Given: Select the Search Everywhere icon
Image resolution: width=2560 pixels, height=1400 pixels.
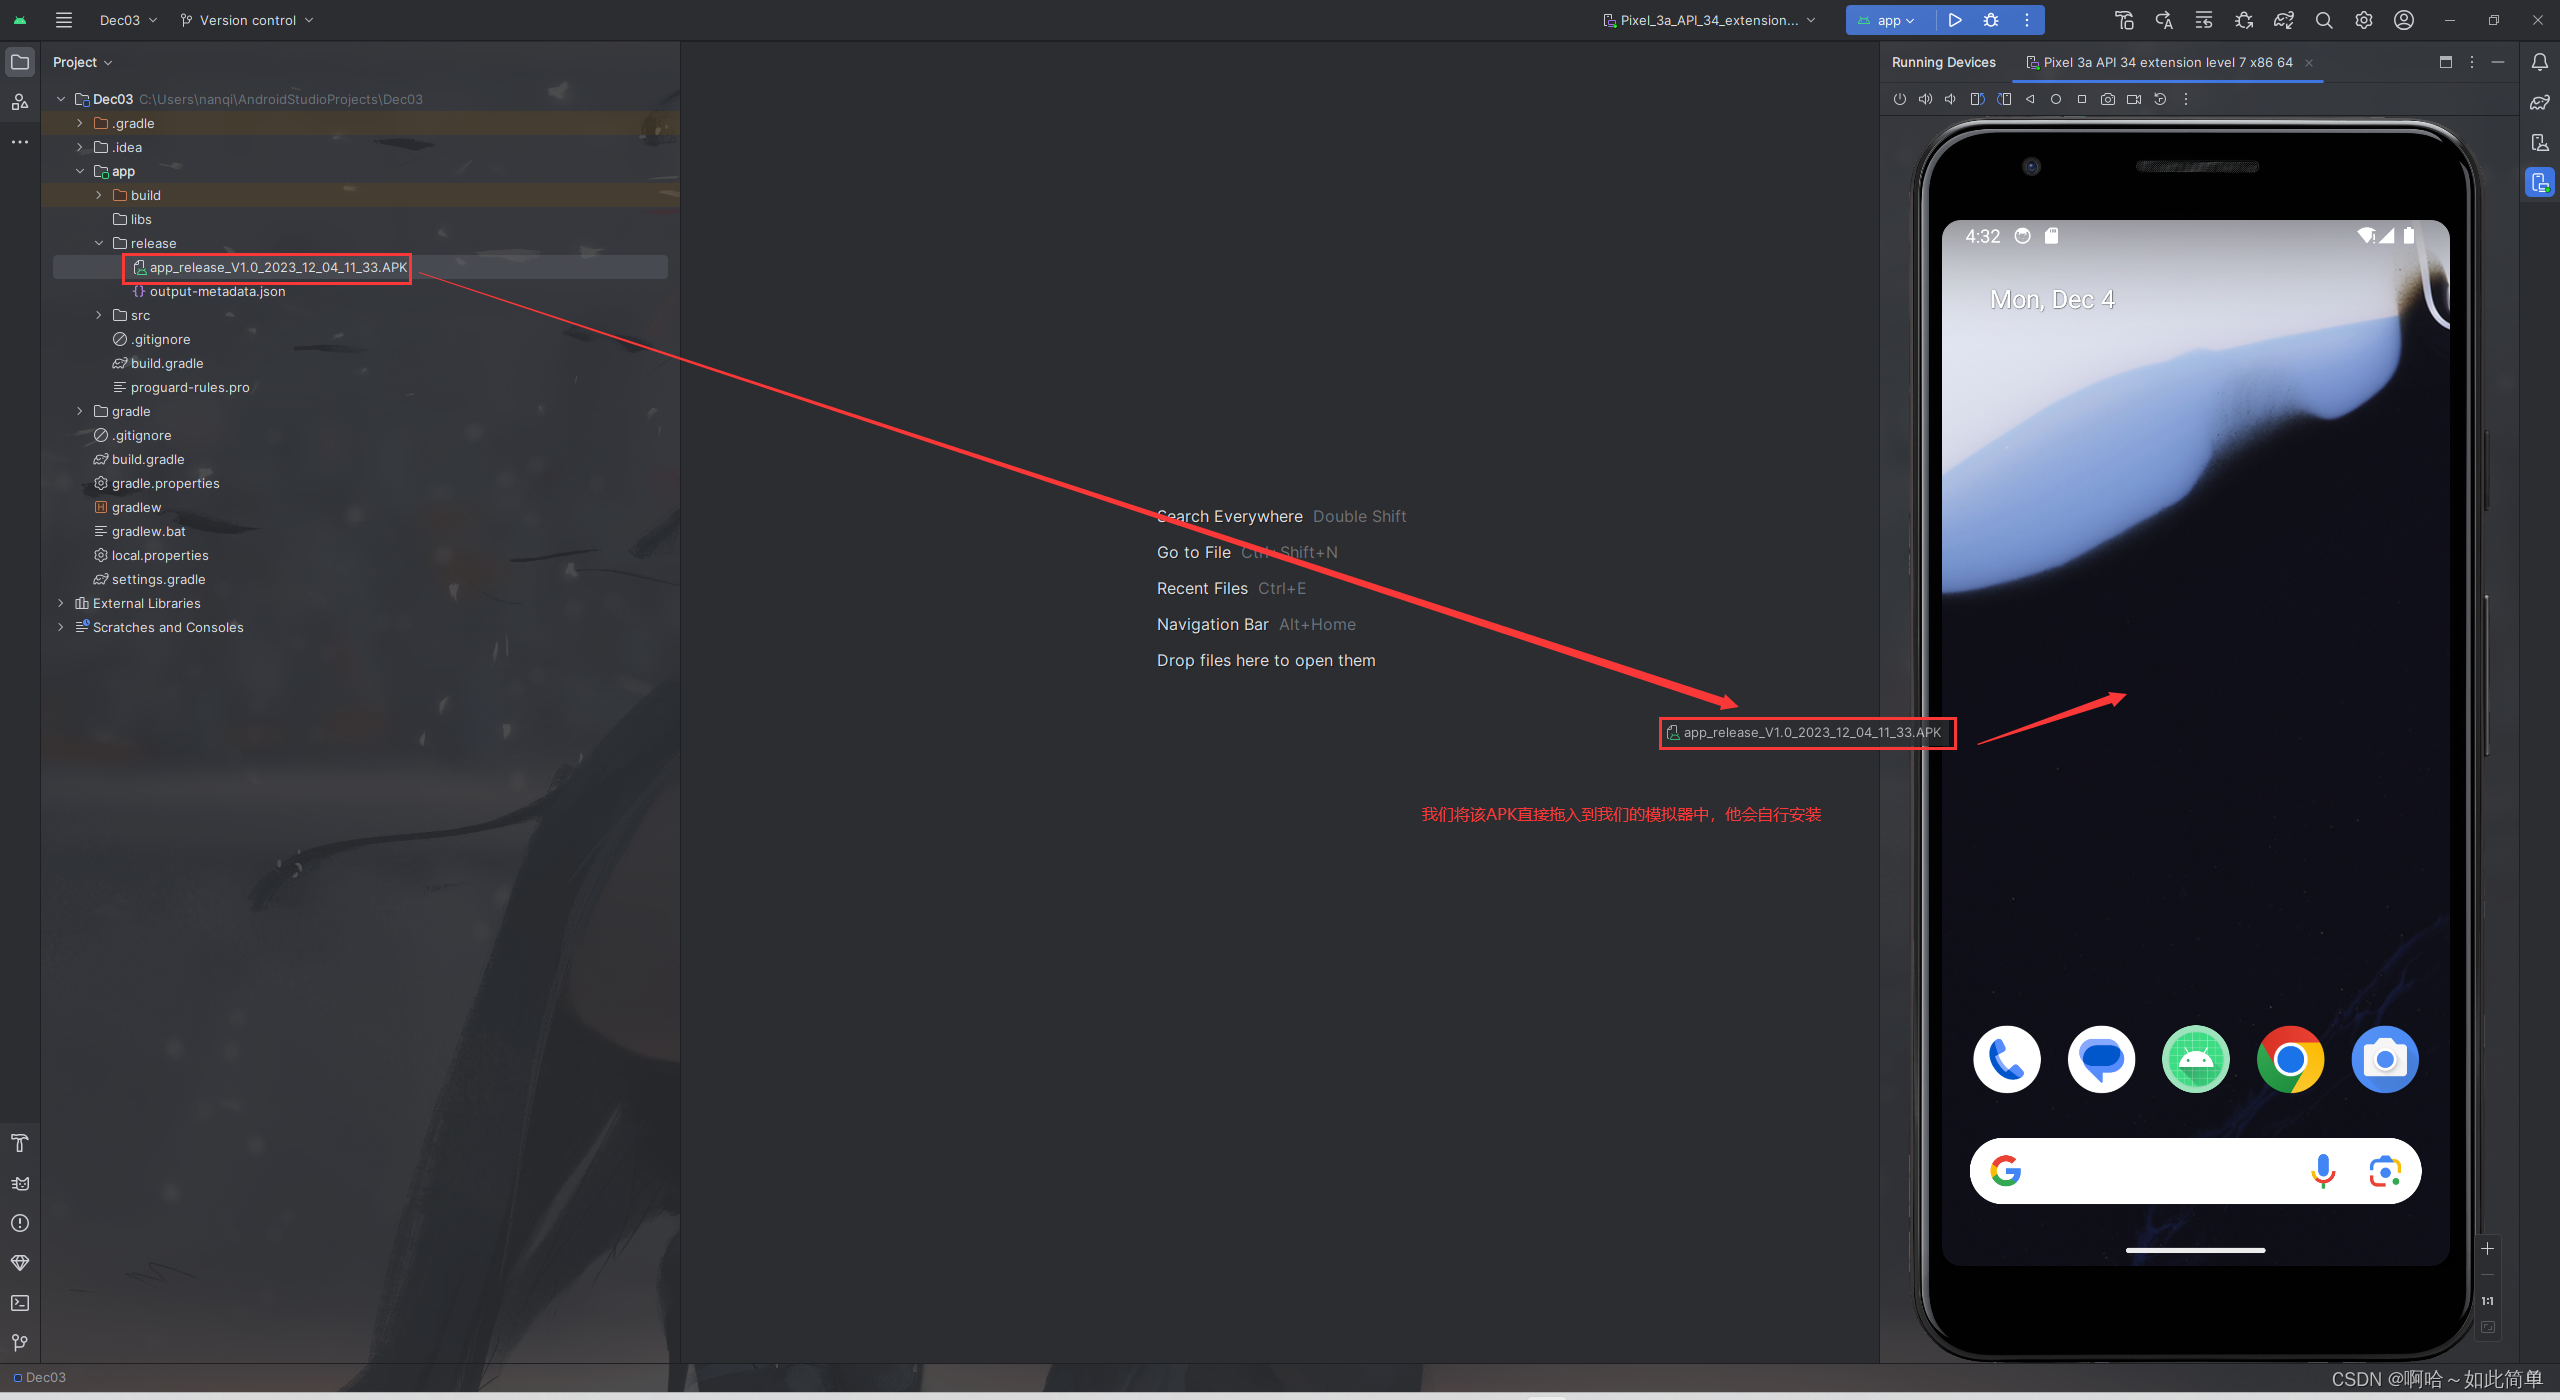Looking at the screenshot, I should (2324, 19).
